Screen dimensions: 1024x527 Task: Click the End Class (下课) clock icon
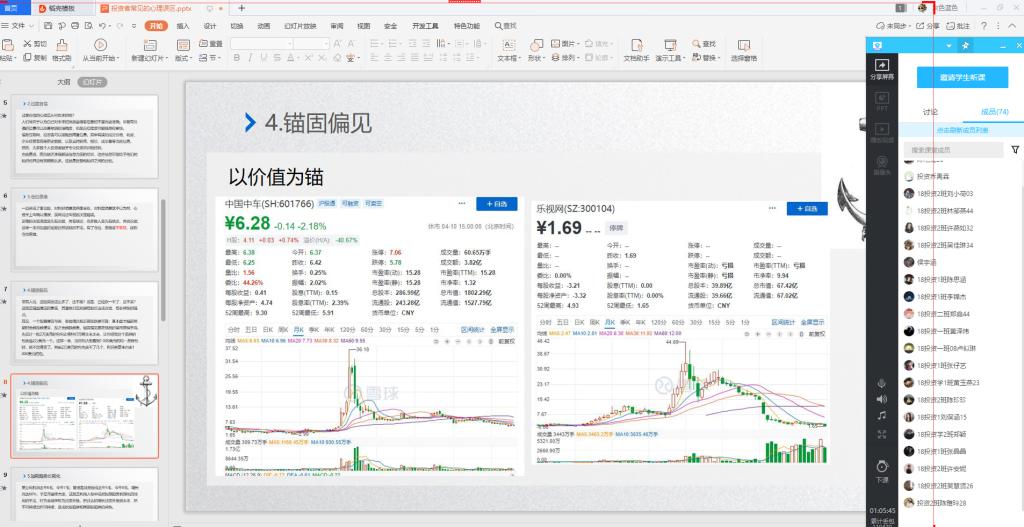click(x=882, y=466)
